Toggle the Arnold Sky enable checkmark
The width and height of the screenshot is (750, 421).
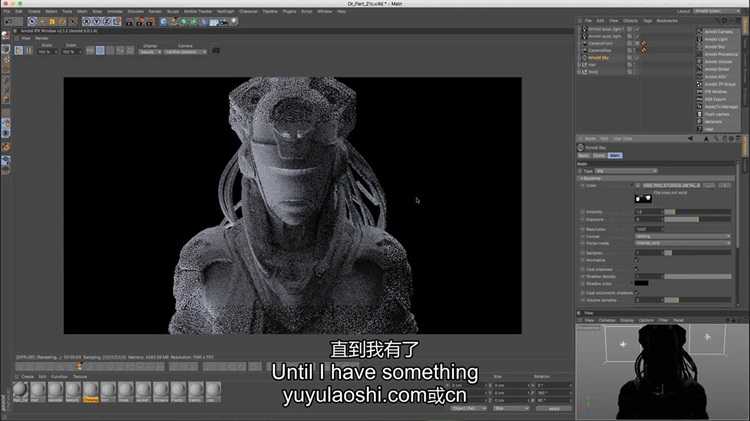coord(637,57)
